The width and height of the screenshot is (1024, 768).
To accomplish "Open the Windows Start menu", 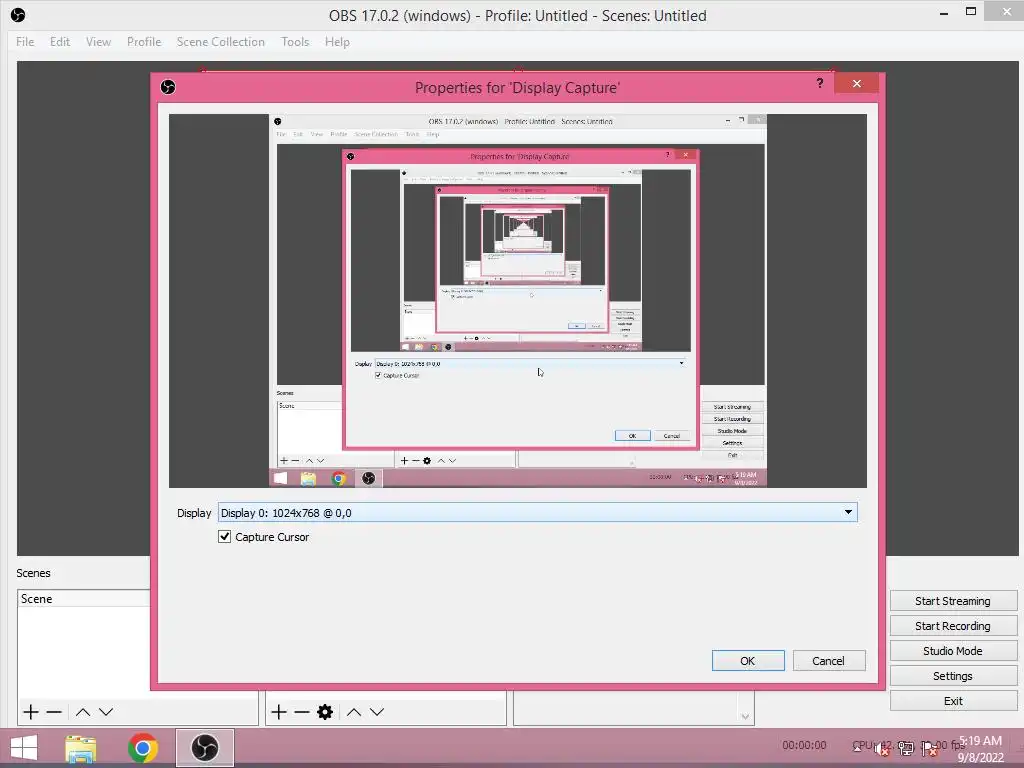I will [x=24, y=748].
